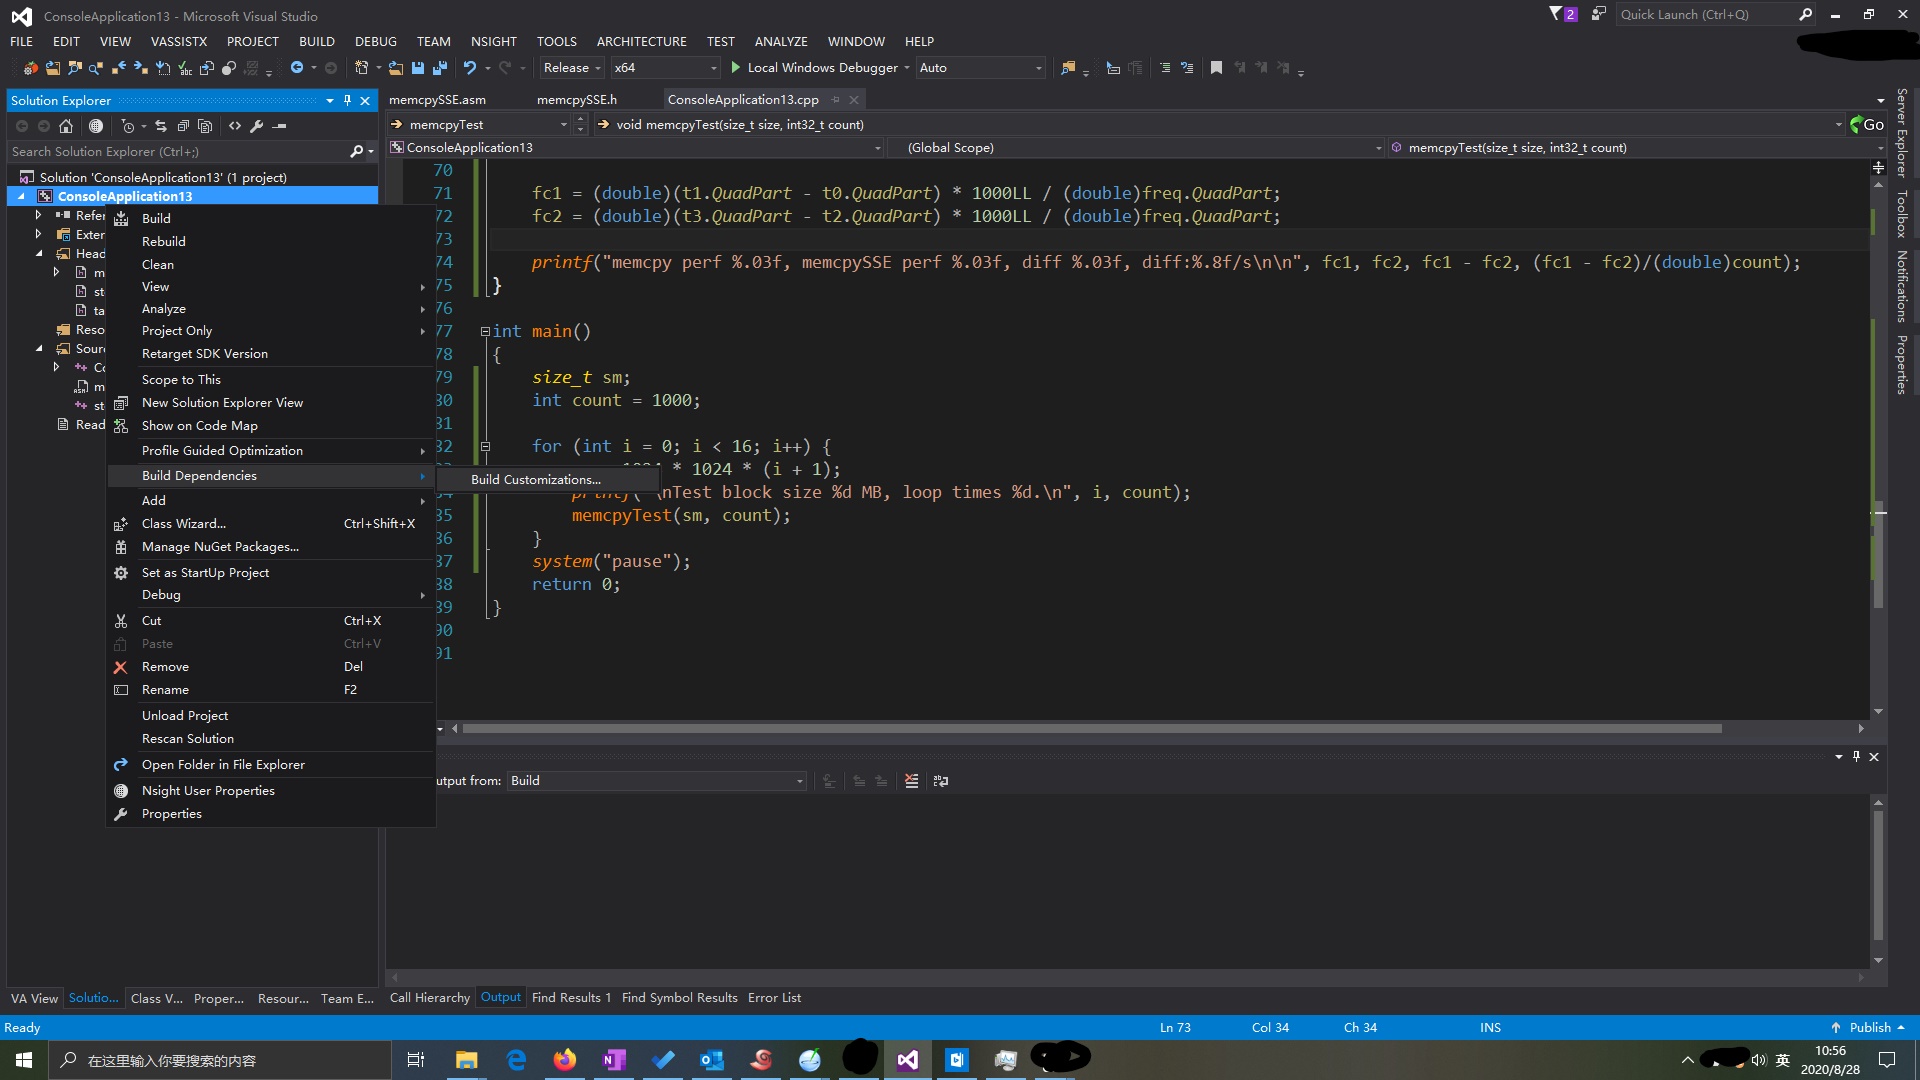The height and width of the screenshot is (1080, 1920).
Task: Collapse the main() function outline
Action: pos(485,331)
